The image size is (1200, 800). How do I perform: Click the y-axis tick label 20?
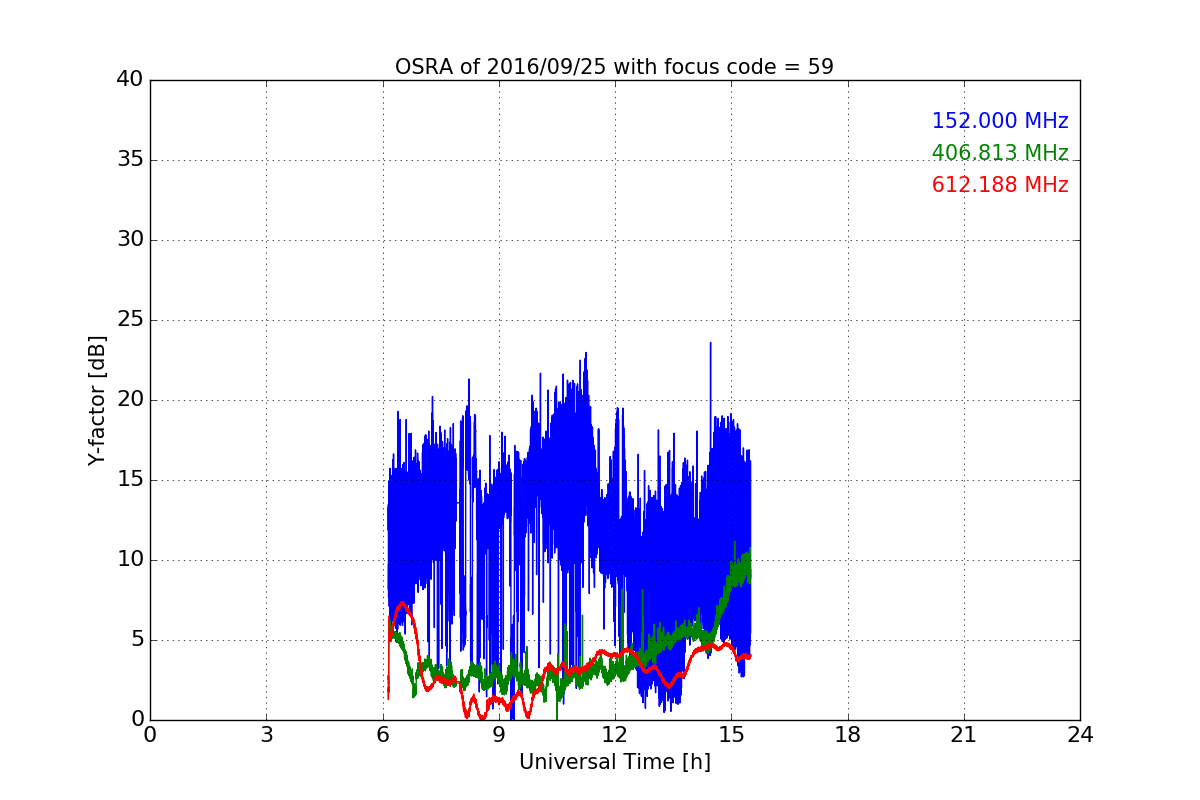(130, 400)
